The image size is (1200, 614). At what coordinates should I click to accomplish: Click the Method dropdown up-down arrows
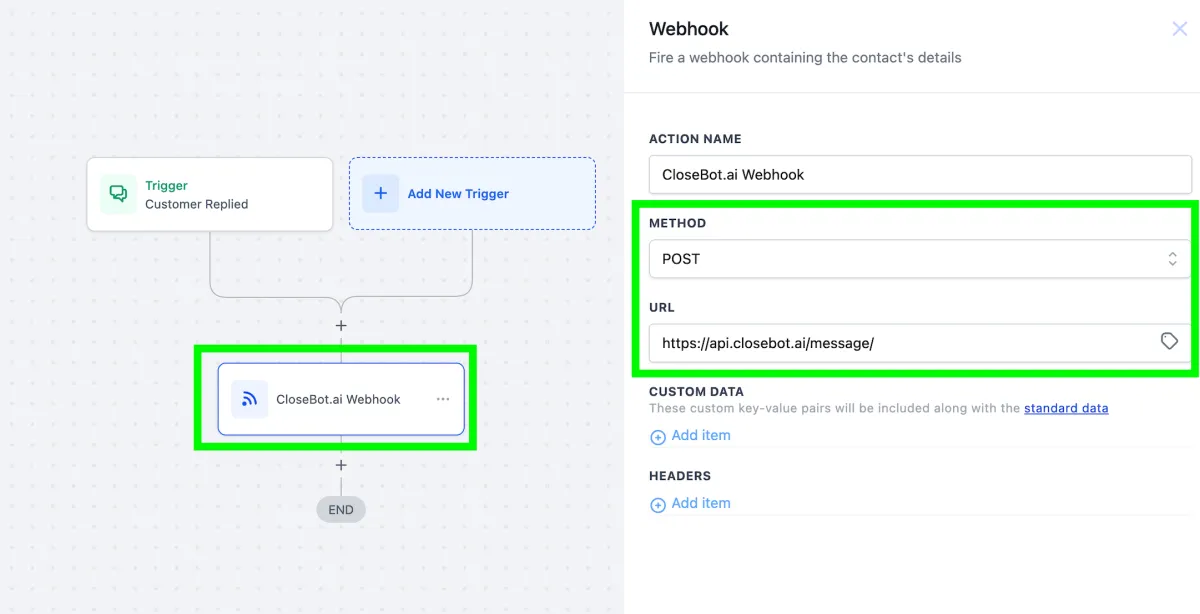(x=1172, y=259)
